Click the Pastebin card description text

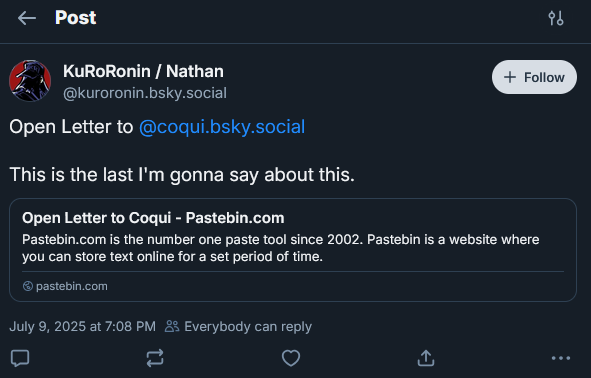click(280, 248)
